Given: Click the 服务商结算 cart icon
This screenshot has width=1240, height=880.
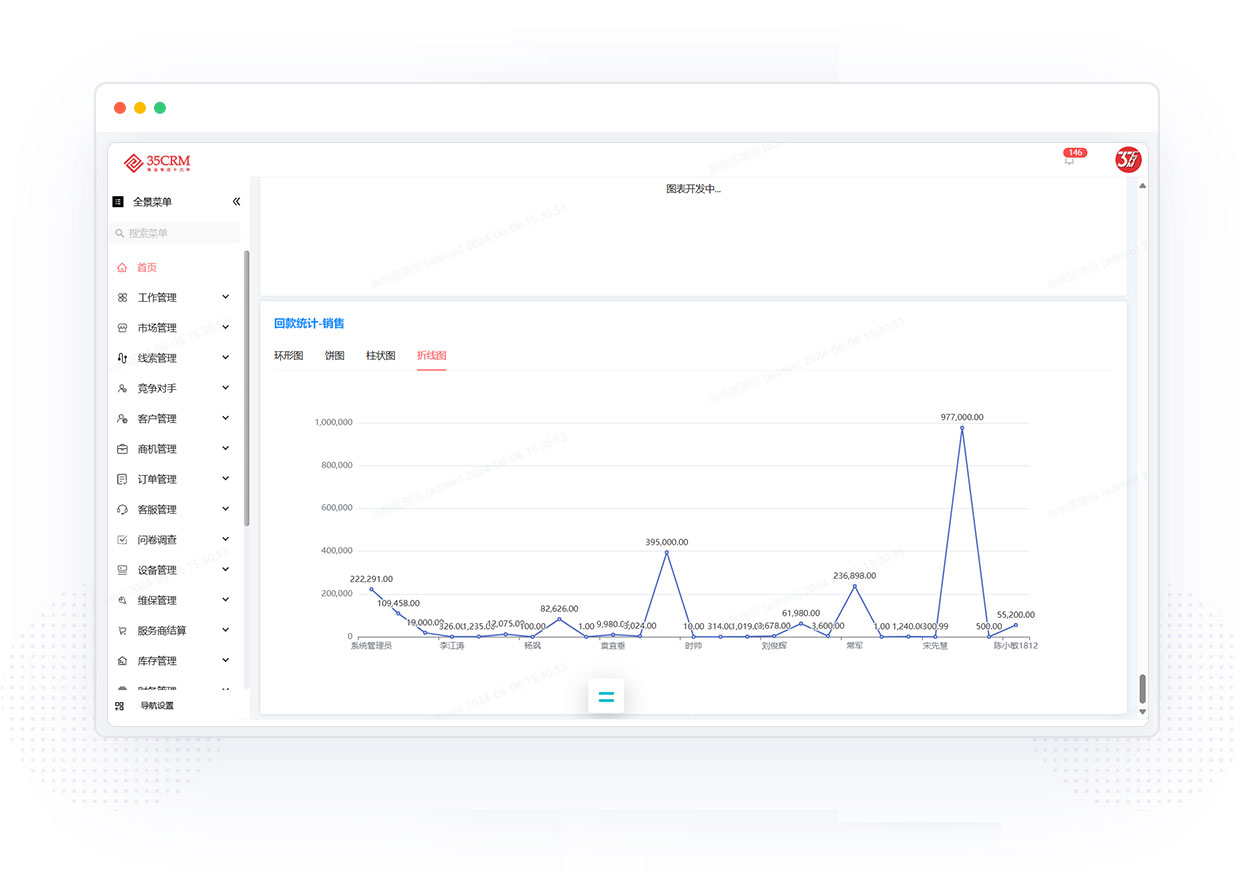Looking at the screenshot, I should point(122,630).
